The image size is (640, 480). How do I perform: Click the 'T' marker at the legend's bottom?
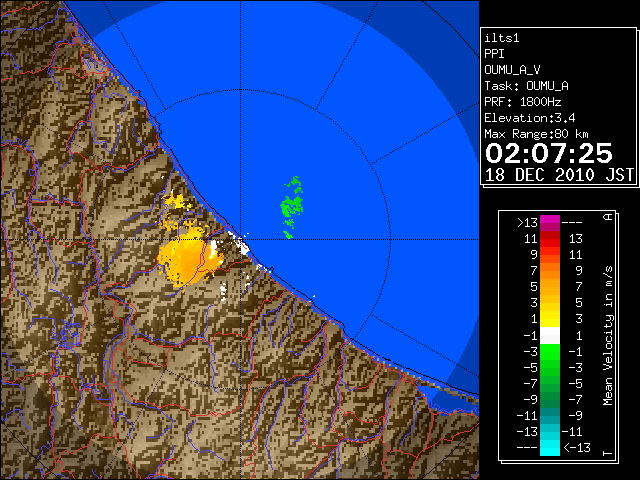(x=608, y=453)
